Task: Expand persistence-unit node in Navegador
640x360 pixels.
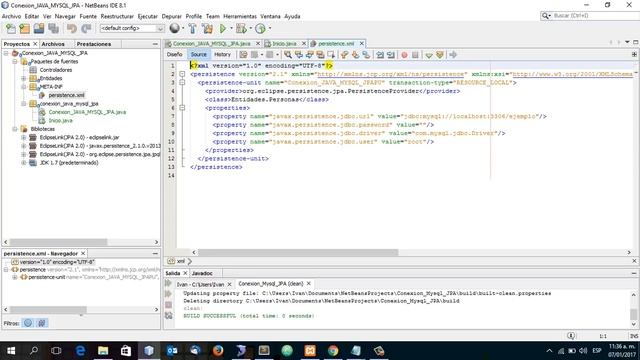Action: click(15, 277)
